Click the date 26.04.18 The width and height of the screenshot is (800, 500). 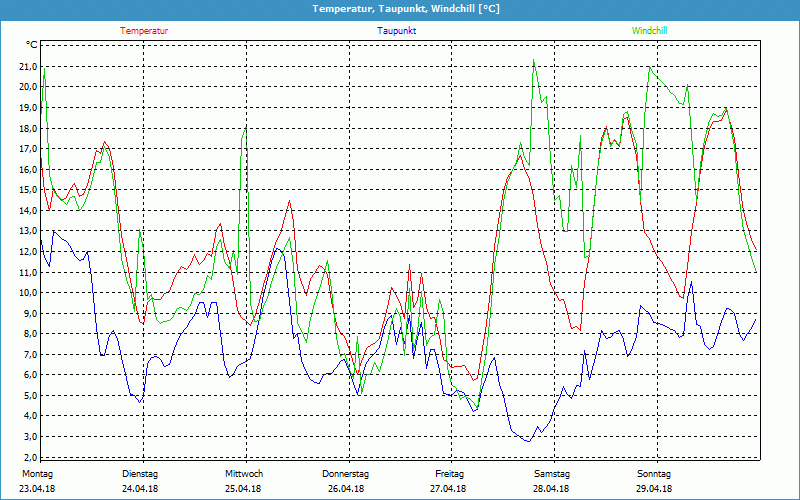pos(346,489)
